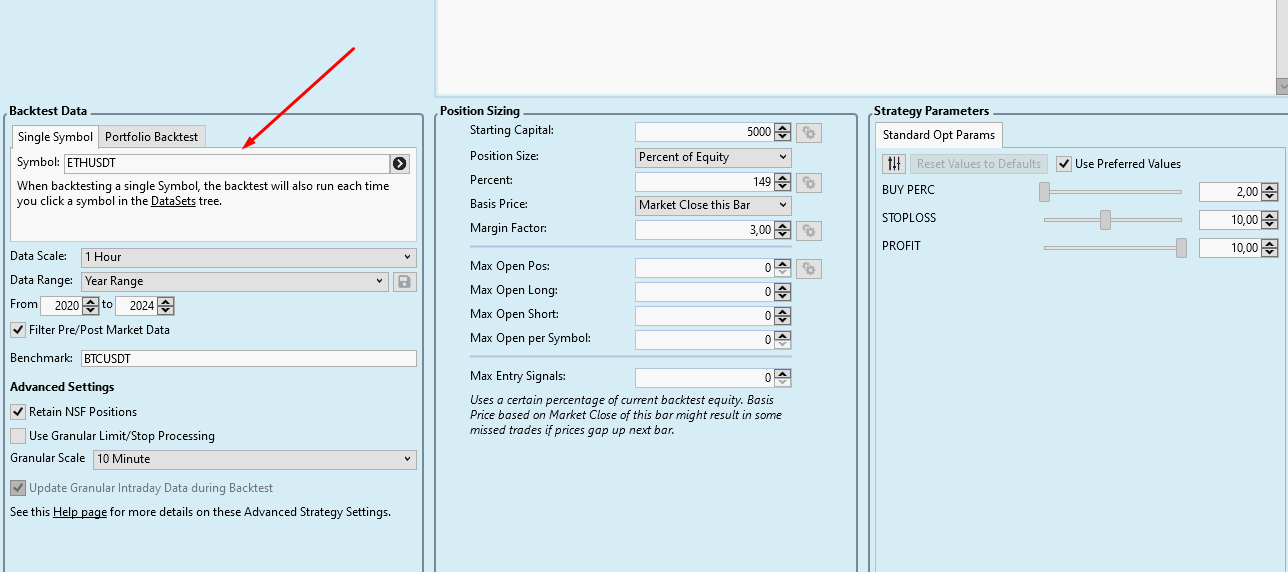Click the gear icon beside Max Open Pos
This screenshot has height=572, width=1288.
point(809,268)
